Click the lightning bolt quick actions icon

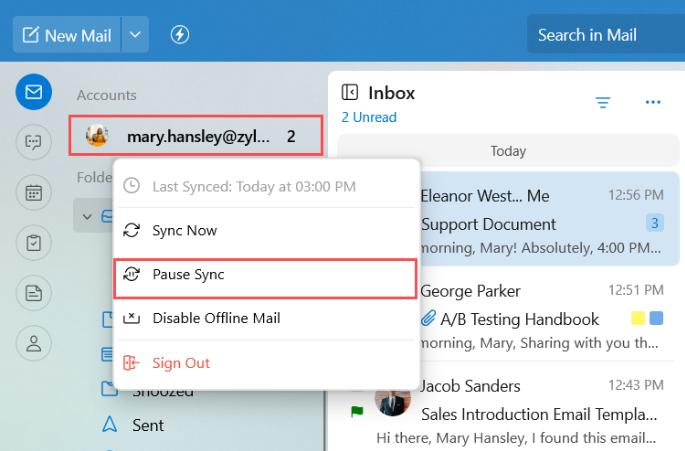180,35
